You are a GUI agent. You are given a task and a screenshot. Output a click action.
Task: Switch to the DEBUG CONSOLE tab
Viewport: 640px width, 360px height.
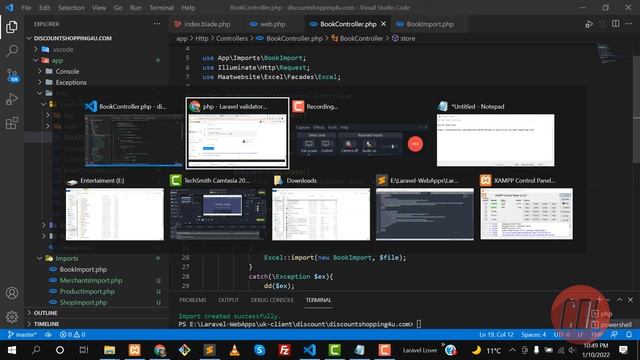[272, 300]
